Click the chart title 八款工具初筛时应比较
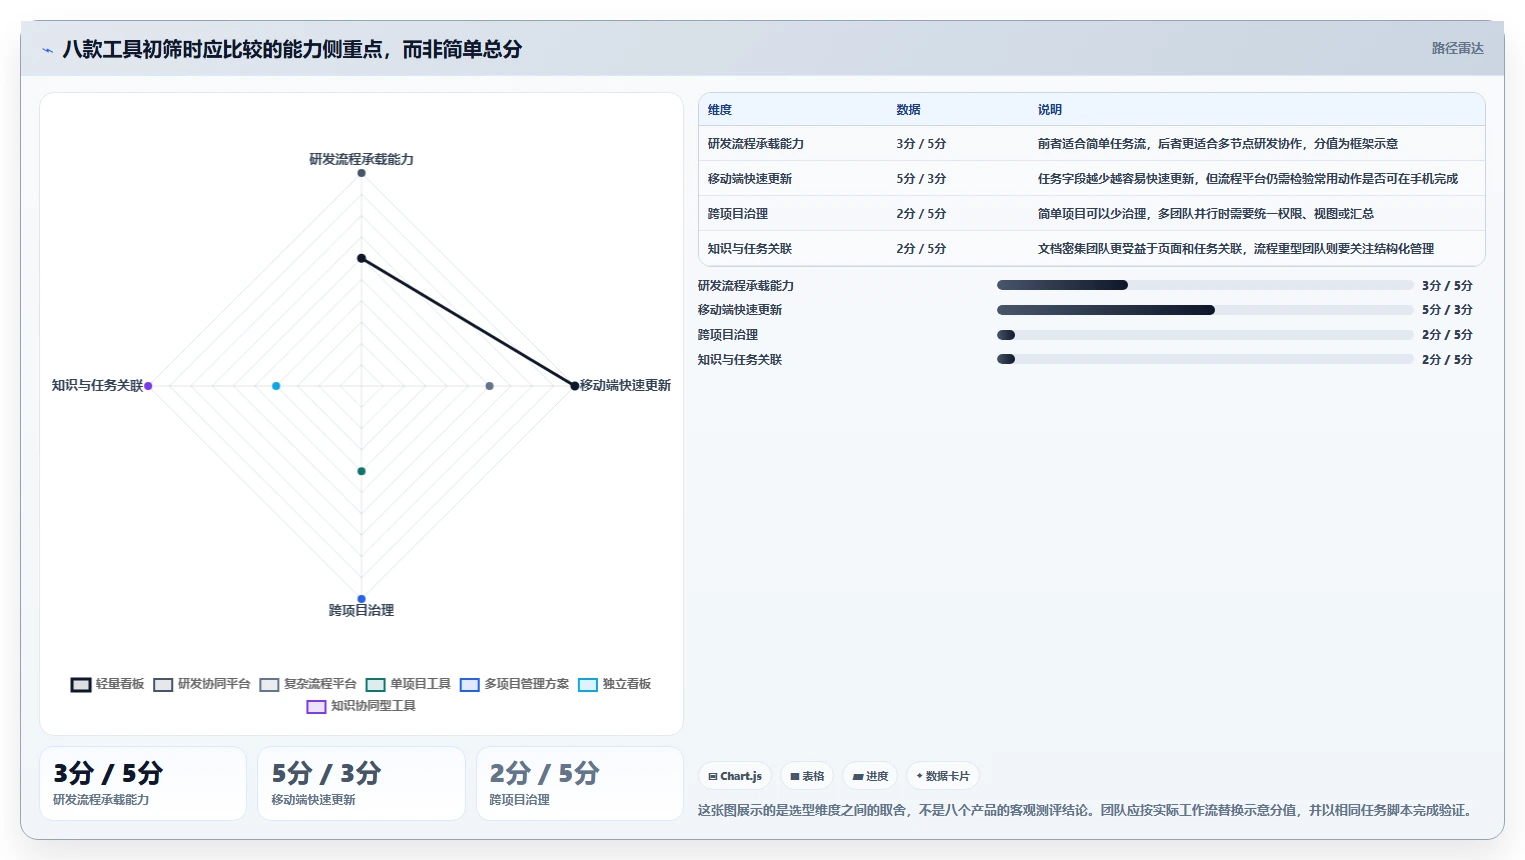 292,49
